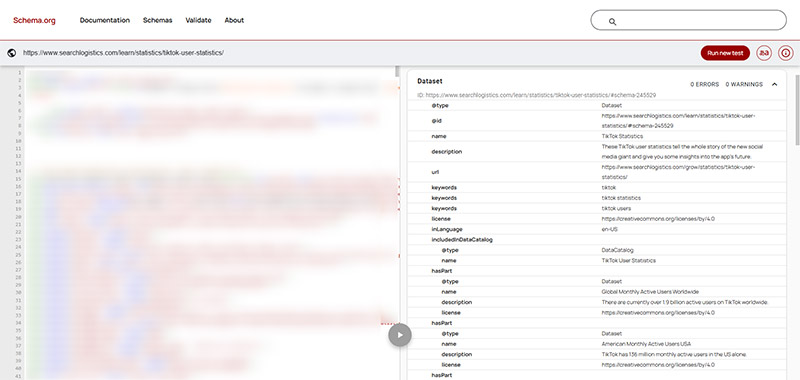Click the includedInDataCatalog property label
800x380 pixels.
tap(462, 240)
